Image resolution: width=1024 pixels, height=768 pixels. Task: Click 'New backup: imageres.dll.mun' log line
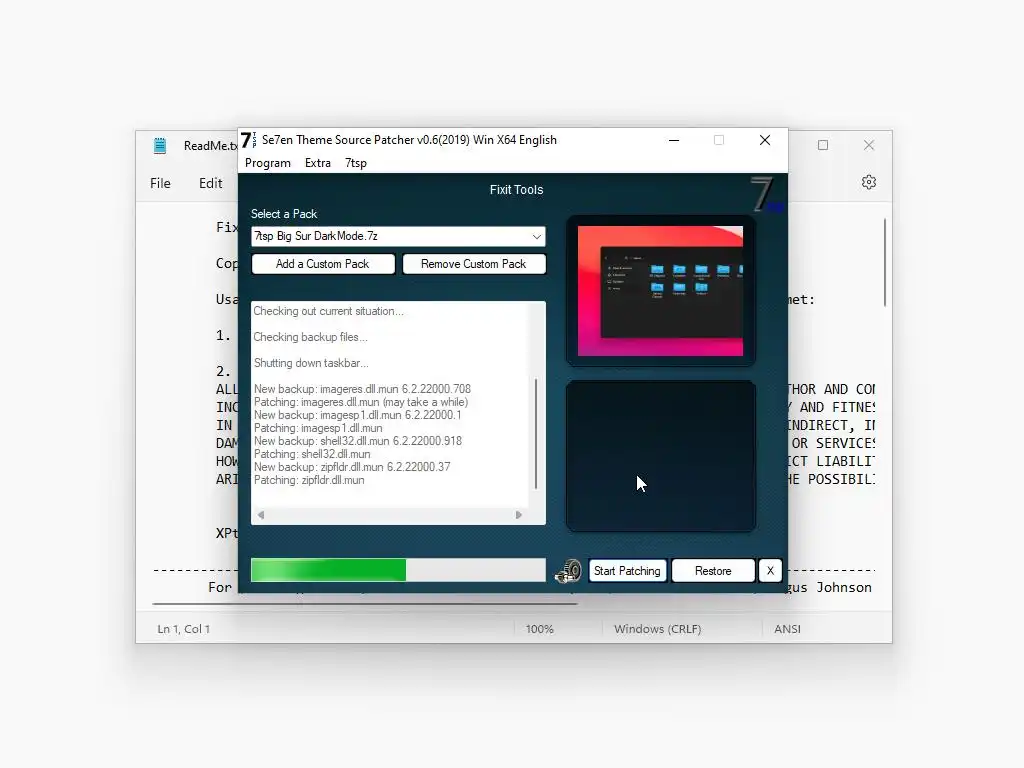pos(362,389)
